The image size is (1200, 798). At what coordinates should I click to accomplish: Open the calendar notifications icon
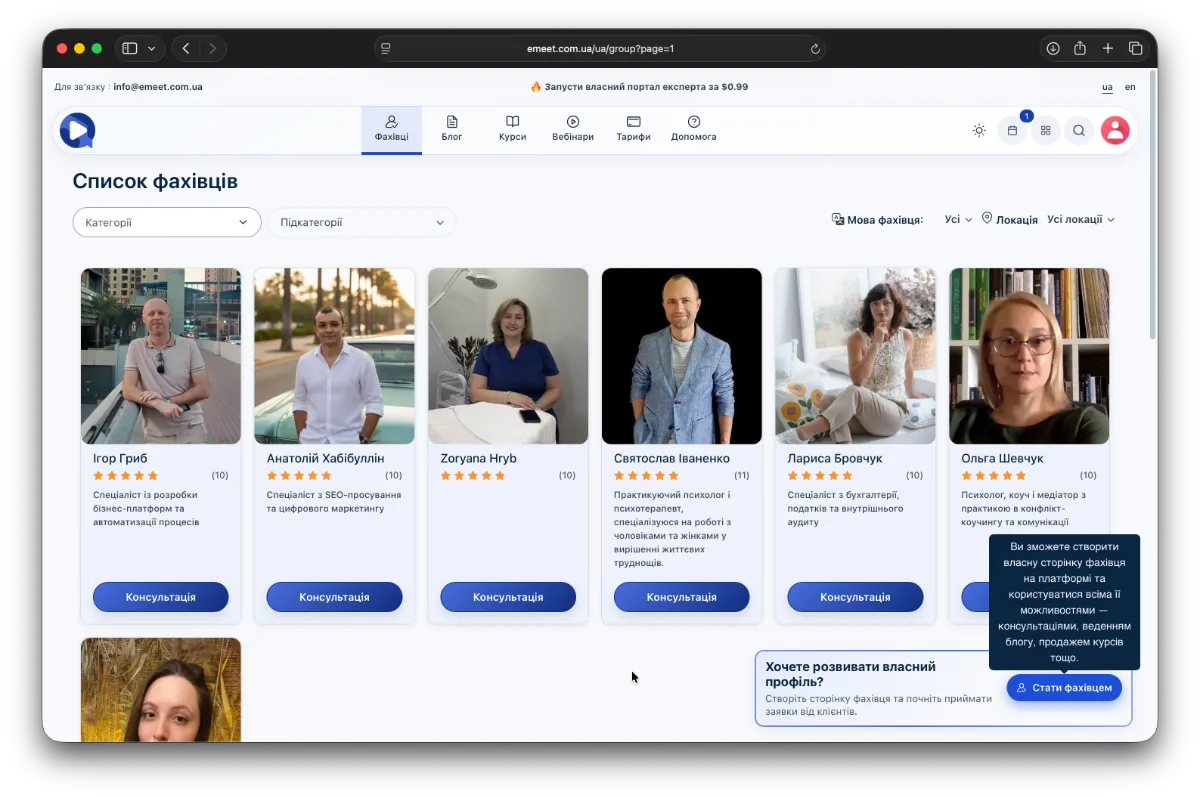1012,130
